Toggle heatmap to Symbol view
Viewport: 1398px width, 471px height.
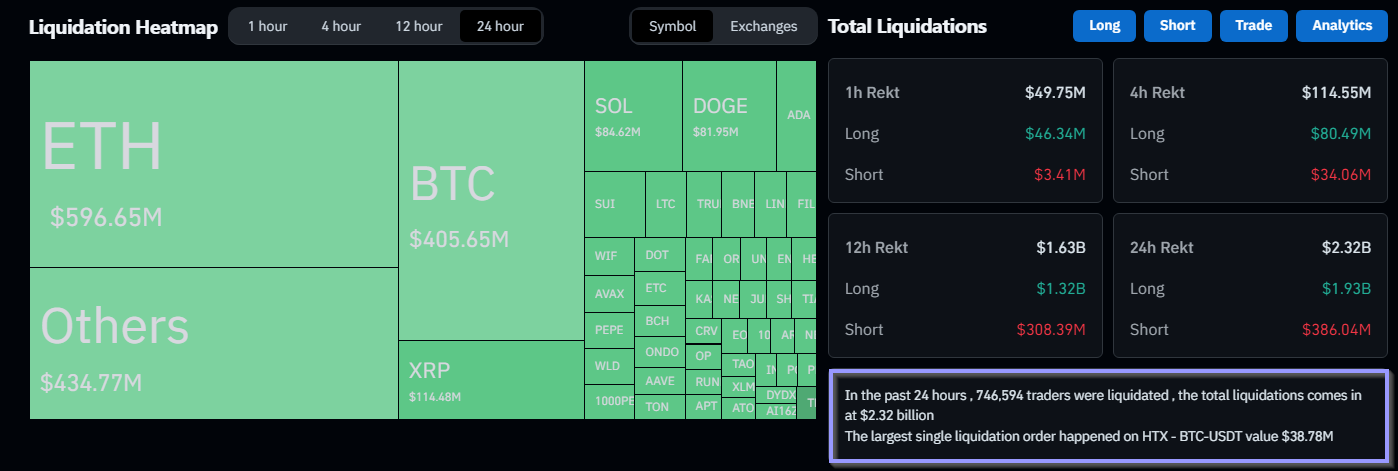pyautogui.click(x=673, y=26)
